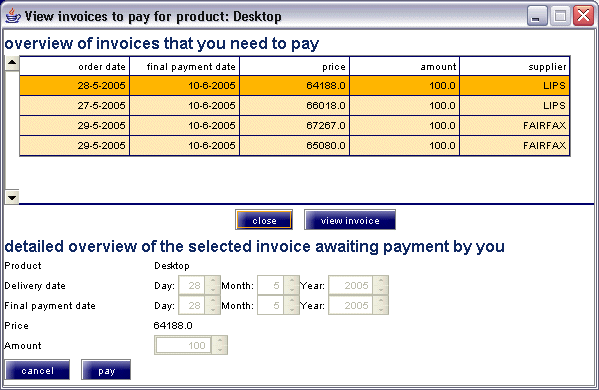Viewport: 599px width, 390px height.
Task: Increase the Final payment date Day spinner
Action: tap(213, 301)
